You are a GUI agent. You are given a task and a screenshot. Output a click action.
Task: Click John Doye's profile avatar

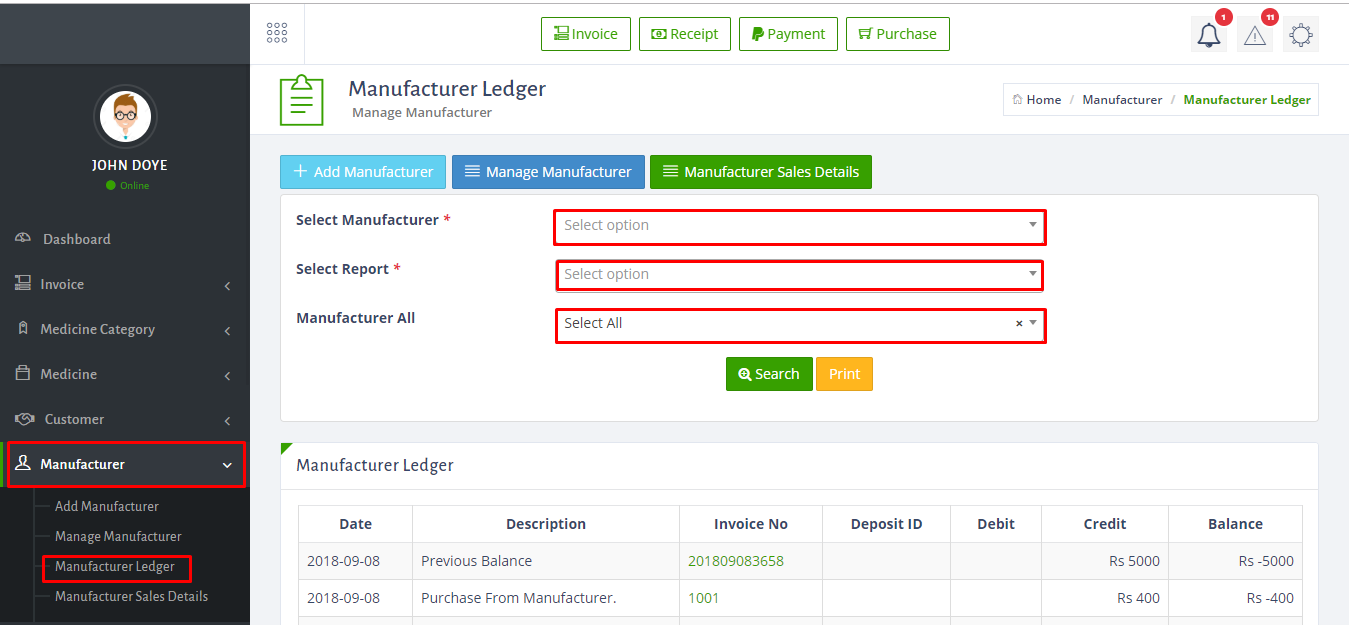point(125,116)
